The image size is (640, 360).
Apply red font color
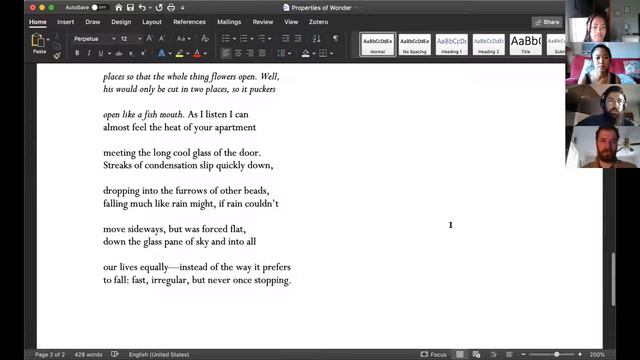point(197,53)
